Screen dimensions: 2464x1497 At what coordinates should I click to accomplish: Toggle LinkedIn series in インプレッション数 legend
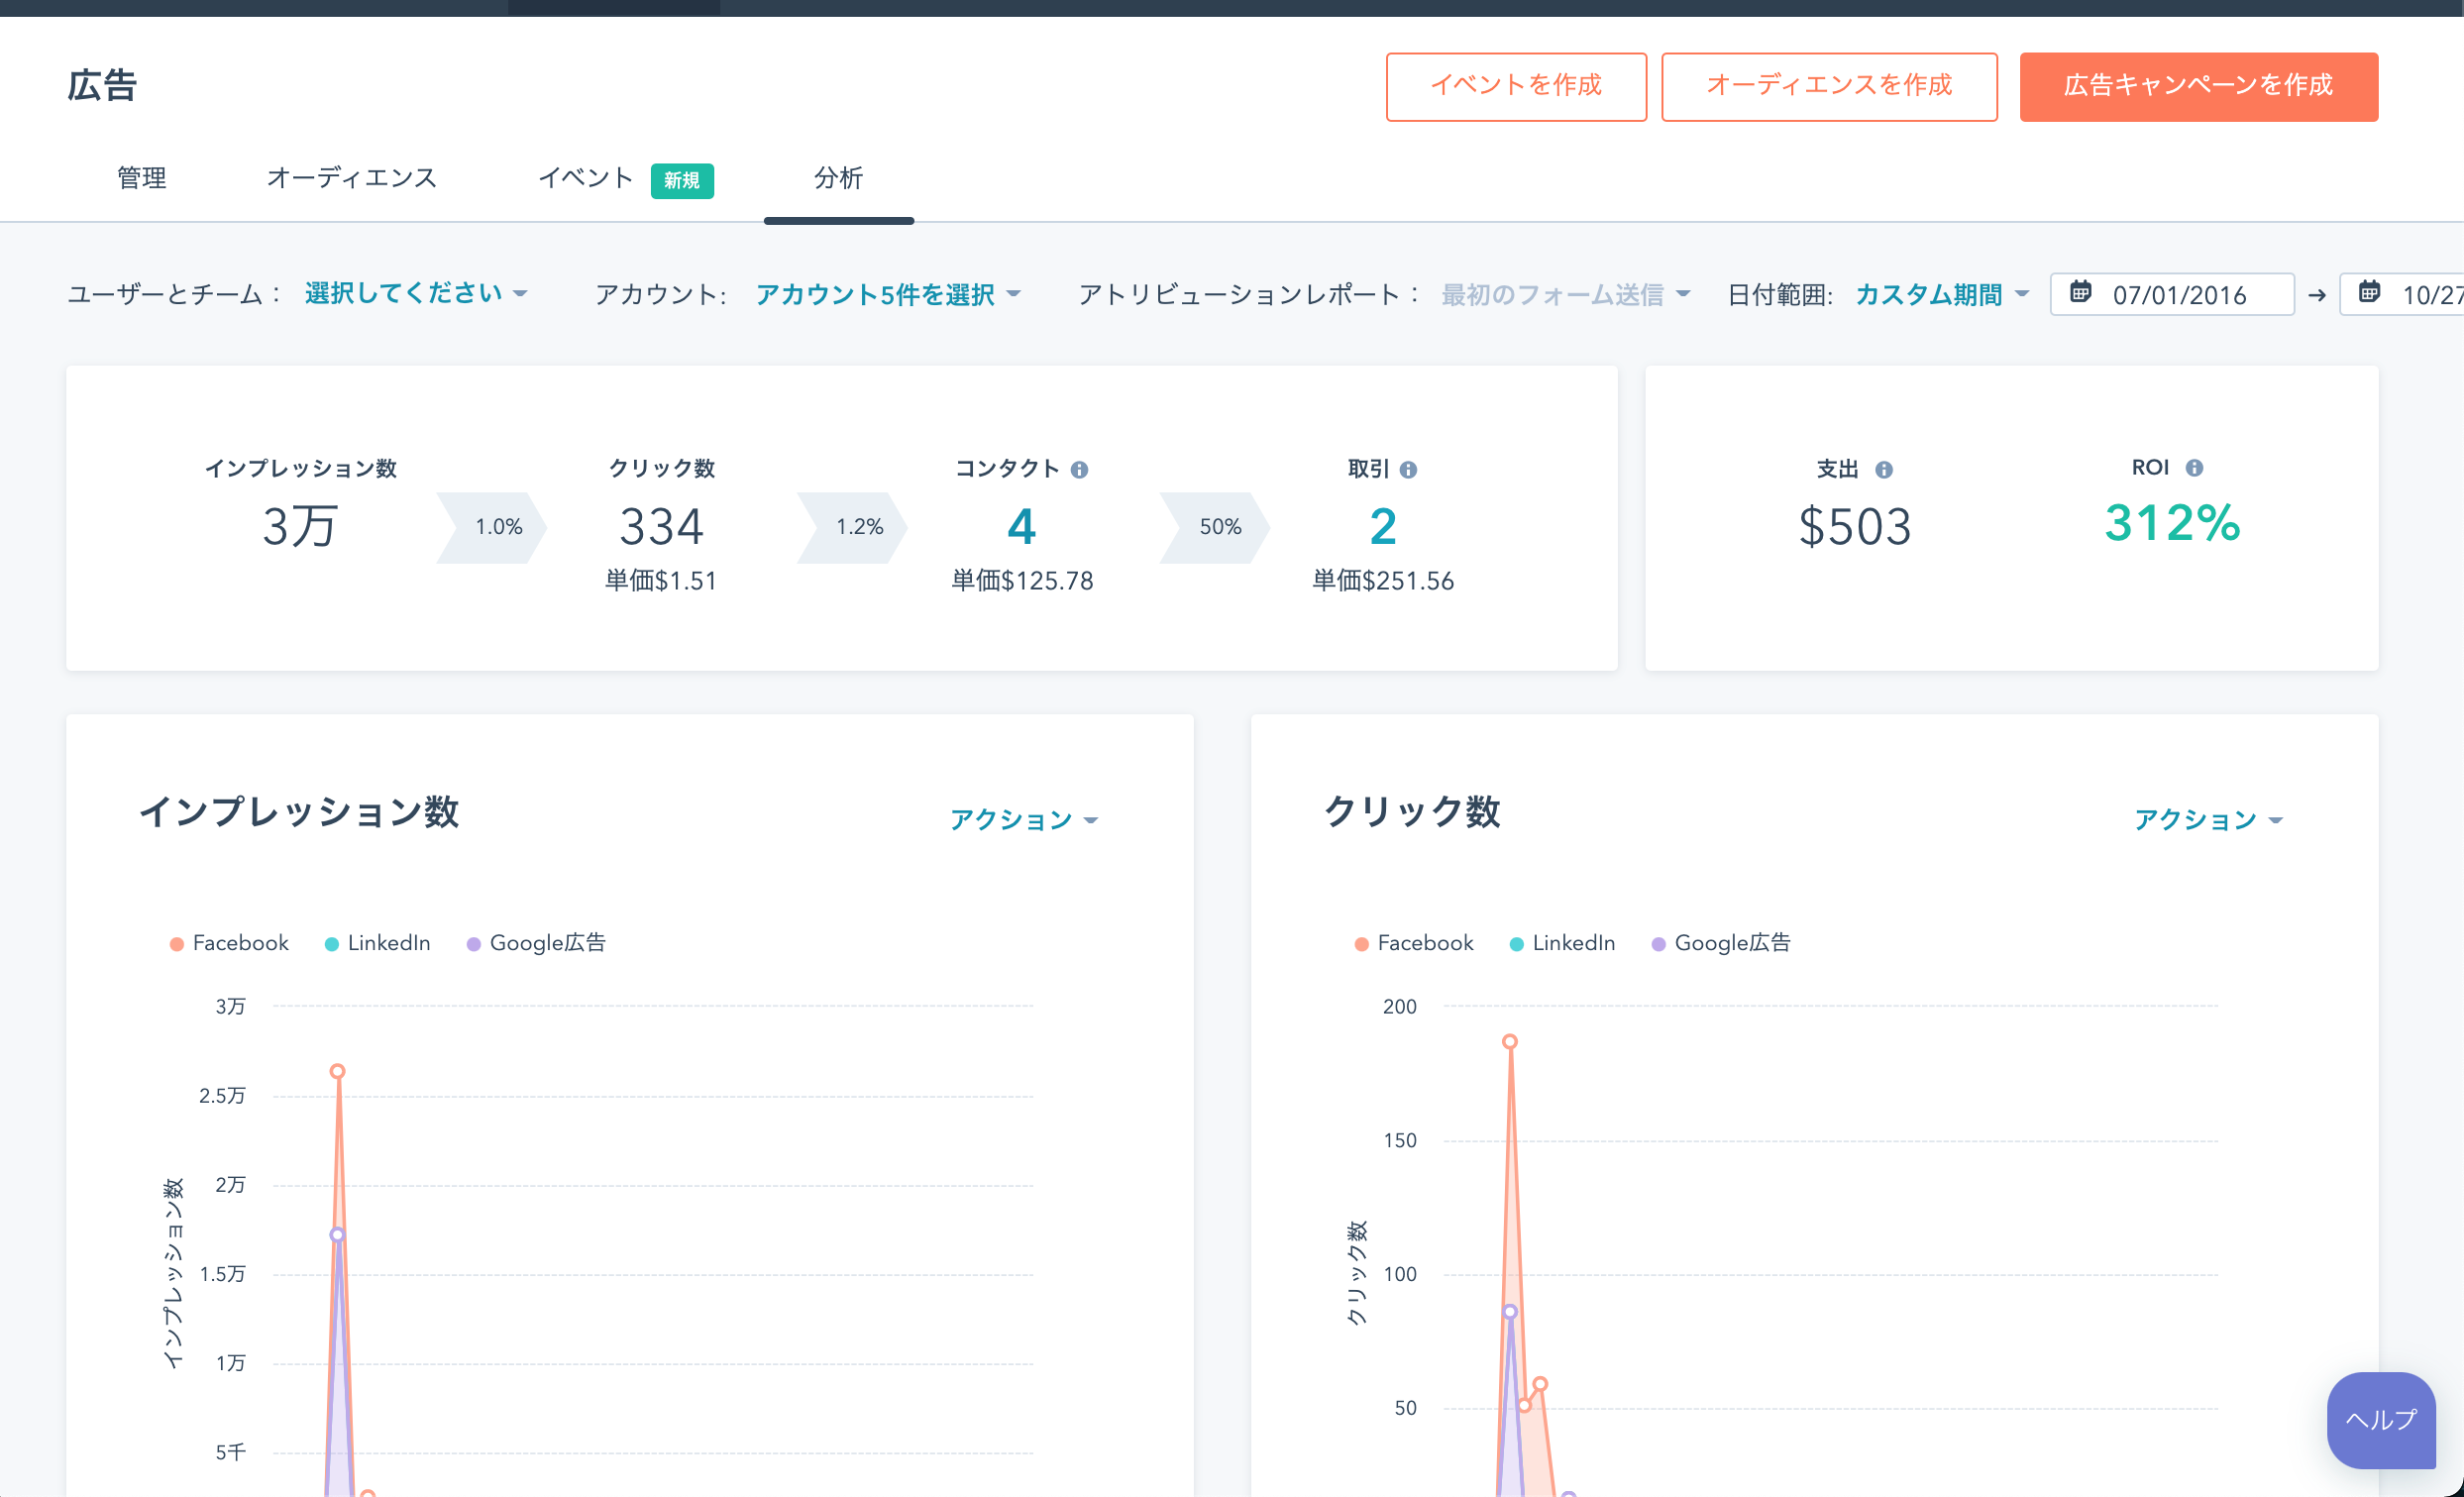(378, 943)
